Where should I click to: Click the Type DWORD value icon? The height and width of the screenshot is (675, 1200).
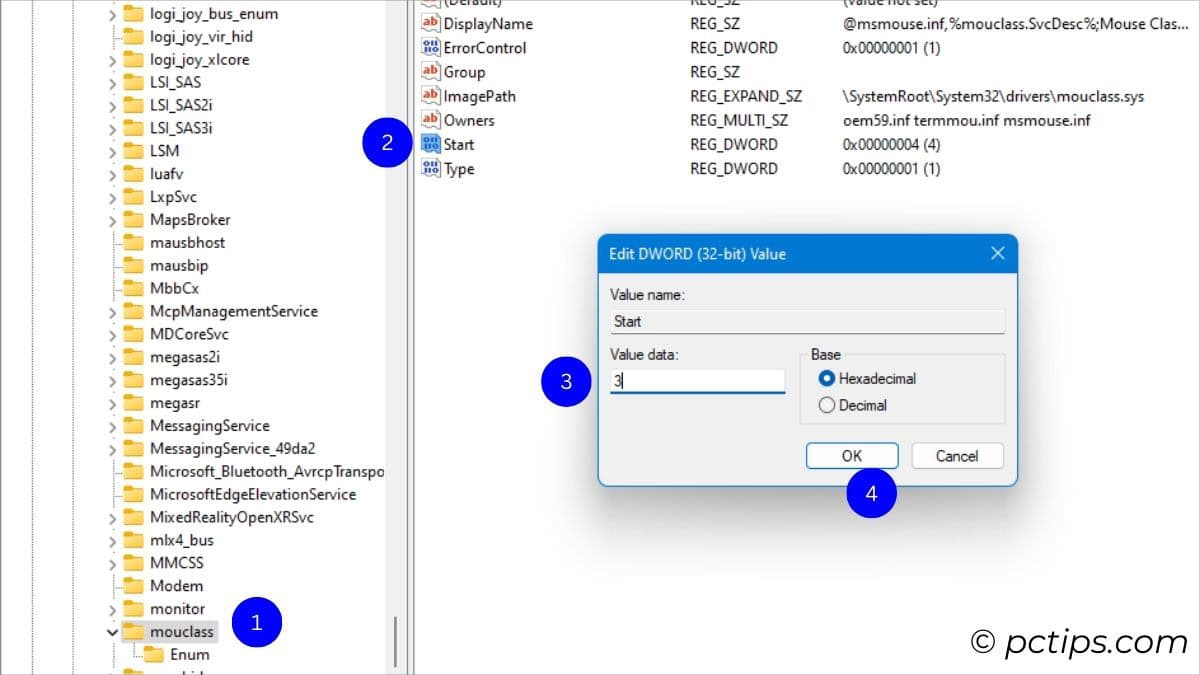pos(431,169)
